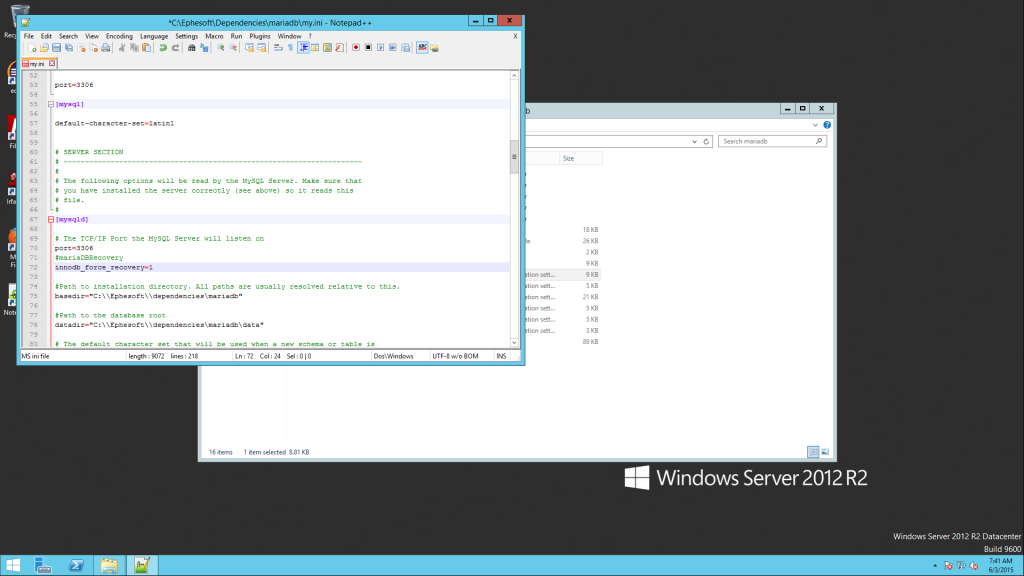Click the Print toolbar icon
The image size is (1024, 576).
105,48
